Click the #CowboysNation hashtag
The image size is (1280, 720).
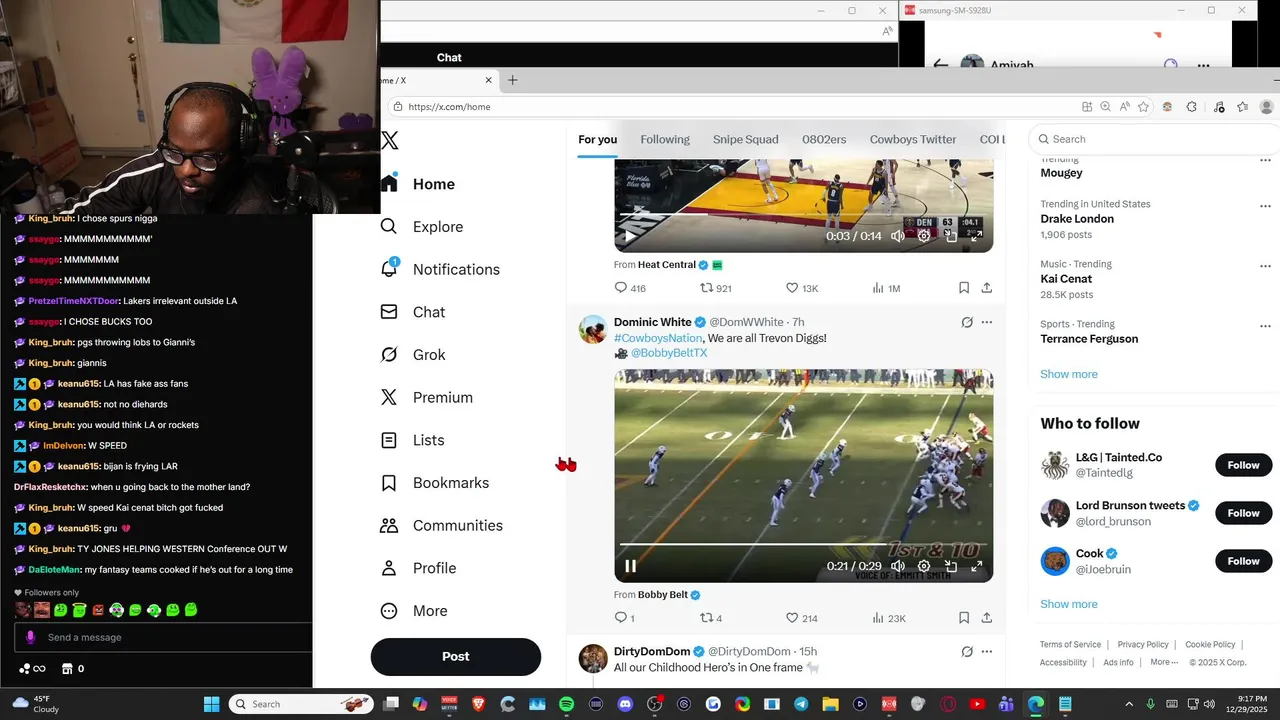(658, 338)
